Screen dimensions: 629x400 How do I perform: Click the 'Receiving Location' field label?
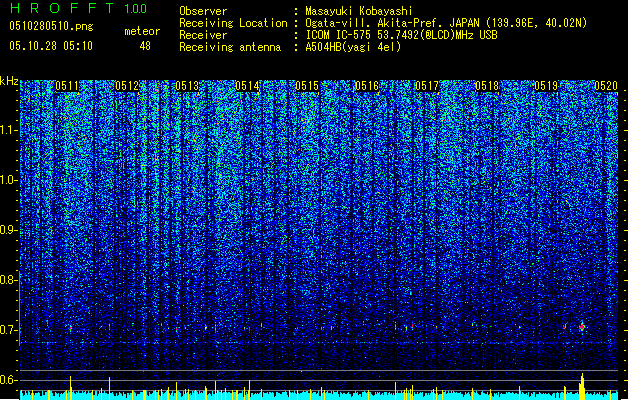pos(233,23)
